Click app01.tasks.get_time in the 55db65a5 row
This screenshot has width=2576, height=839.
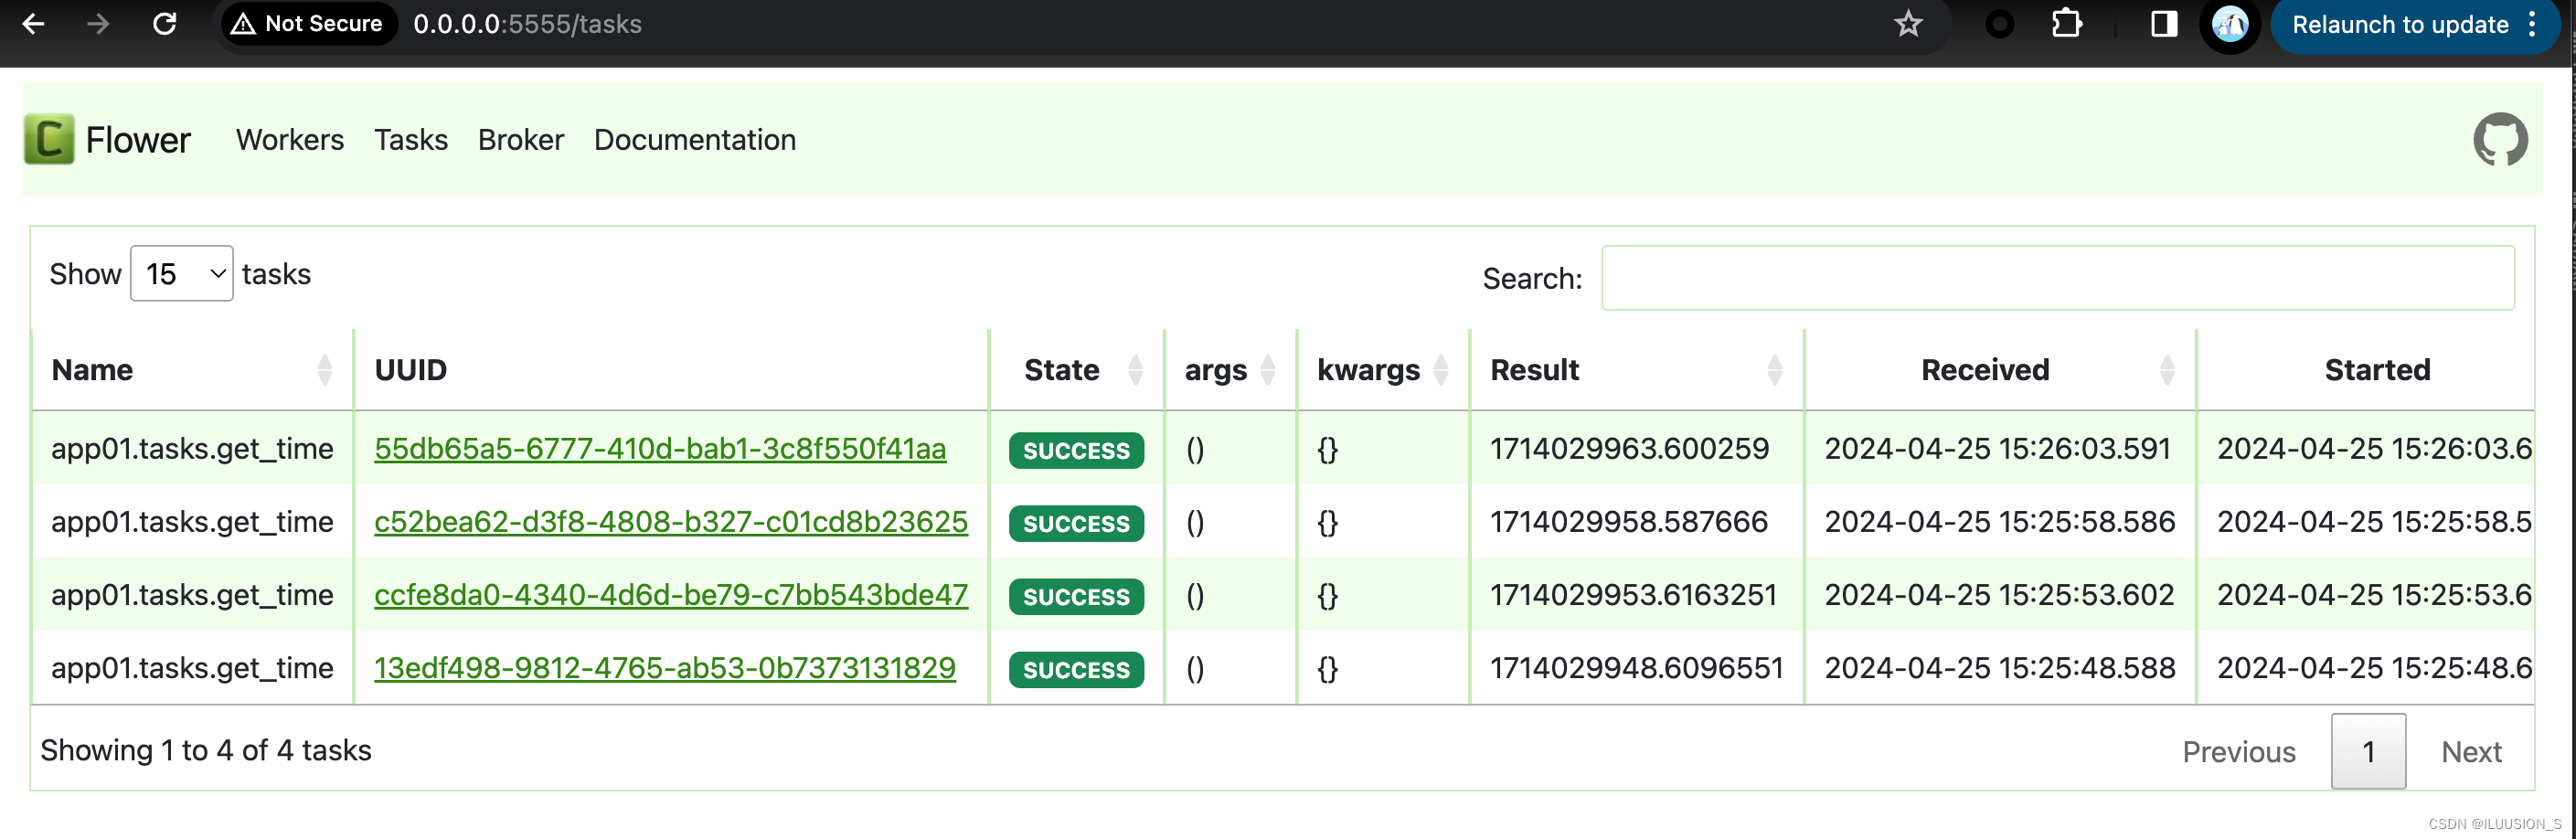[192, 449]
